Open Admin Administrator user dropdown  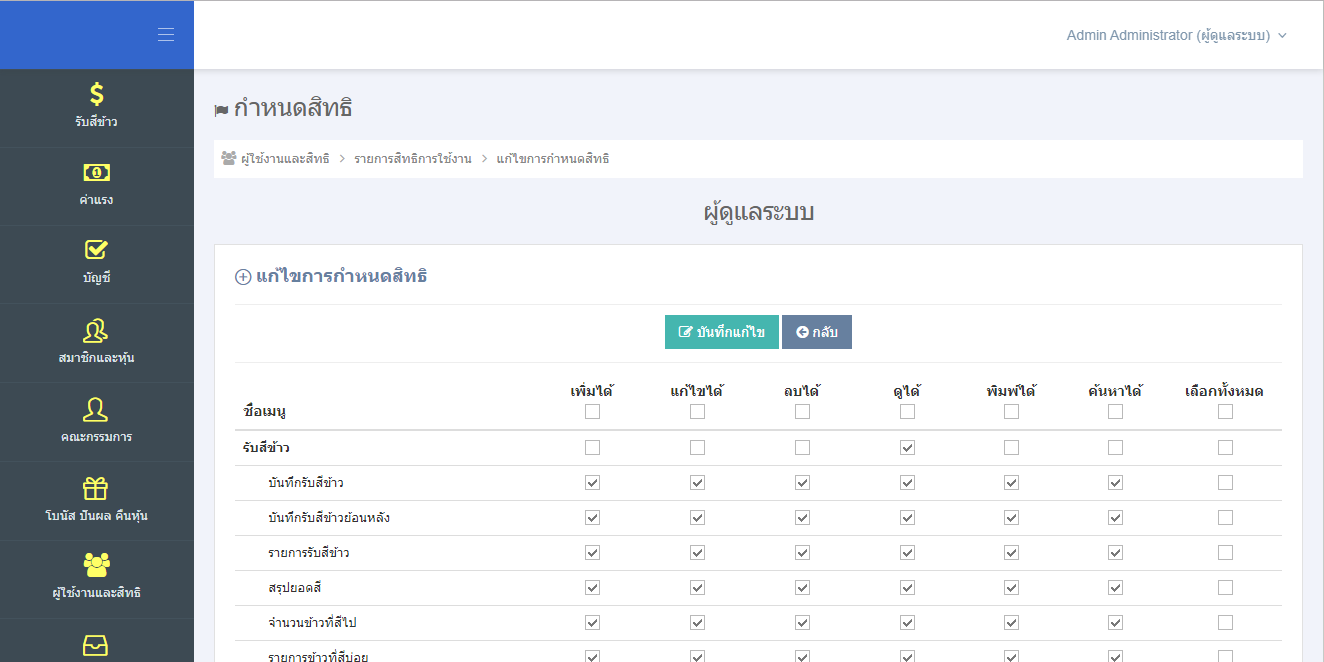1177,35
